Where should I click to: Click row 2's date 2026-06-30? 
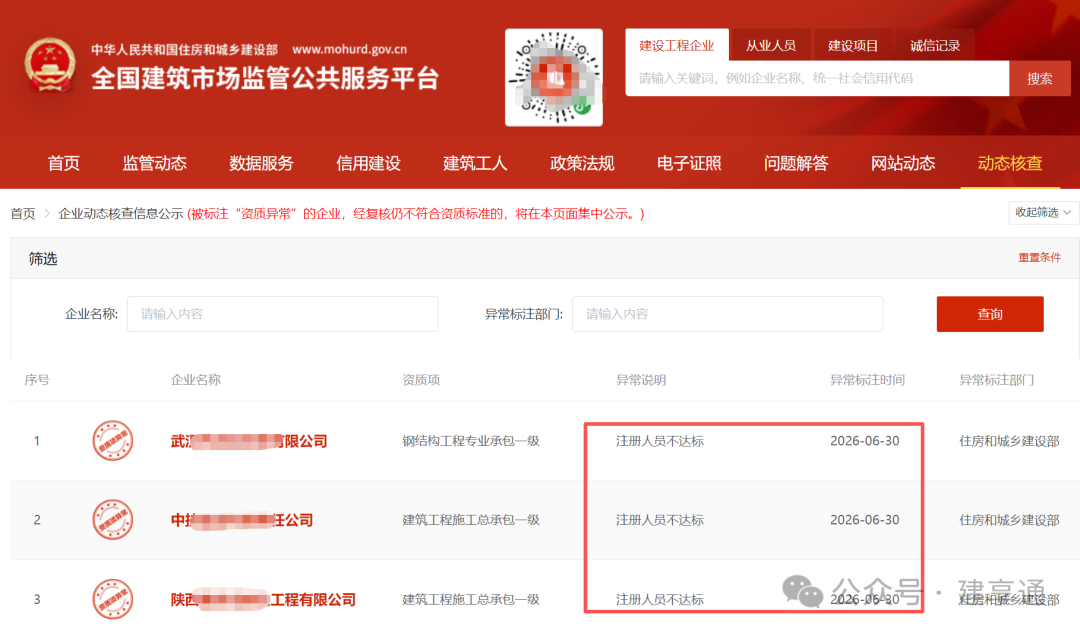point(864,520)
